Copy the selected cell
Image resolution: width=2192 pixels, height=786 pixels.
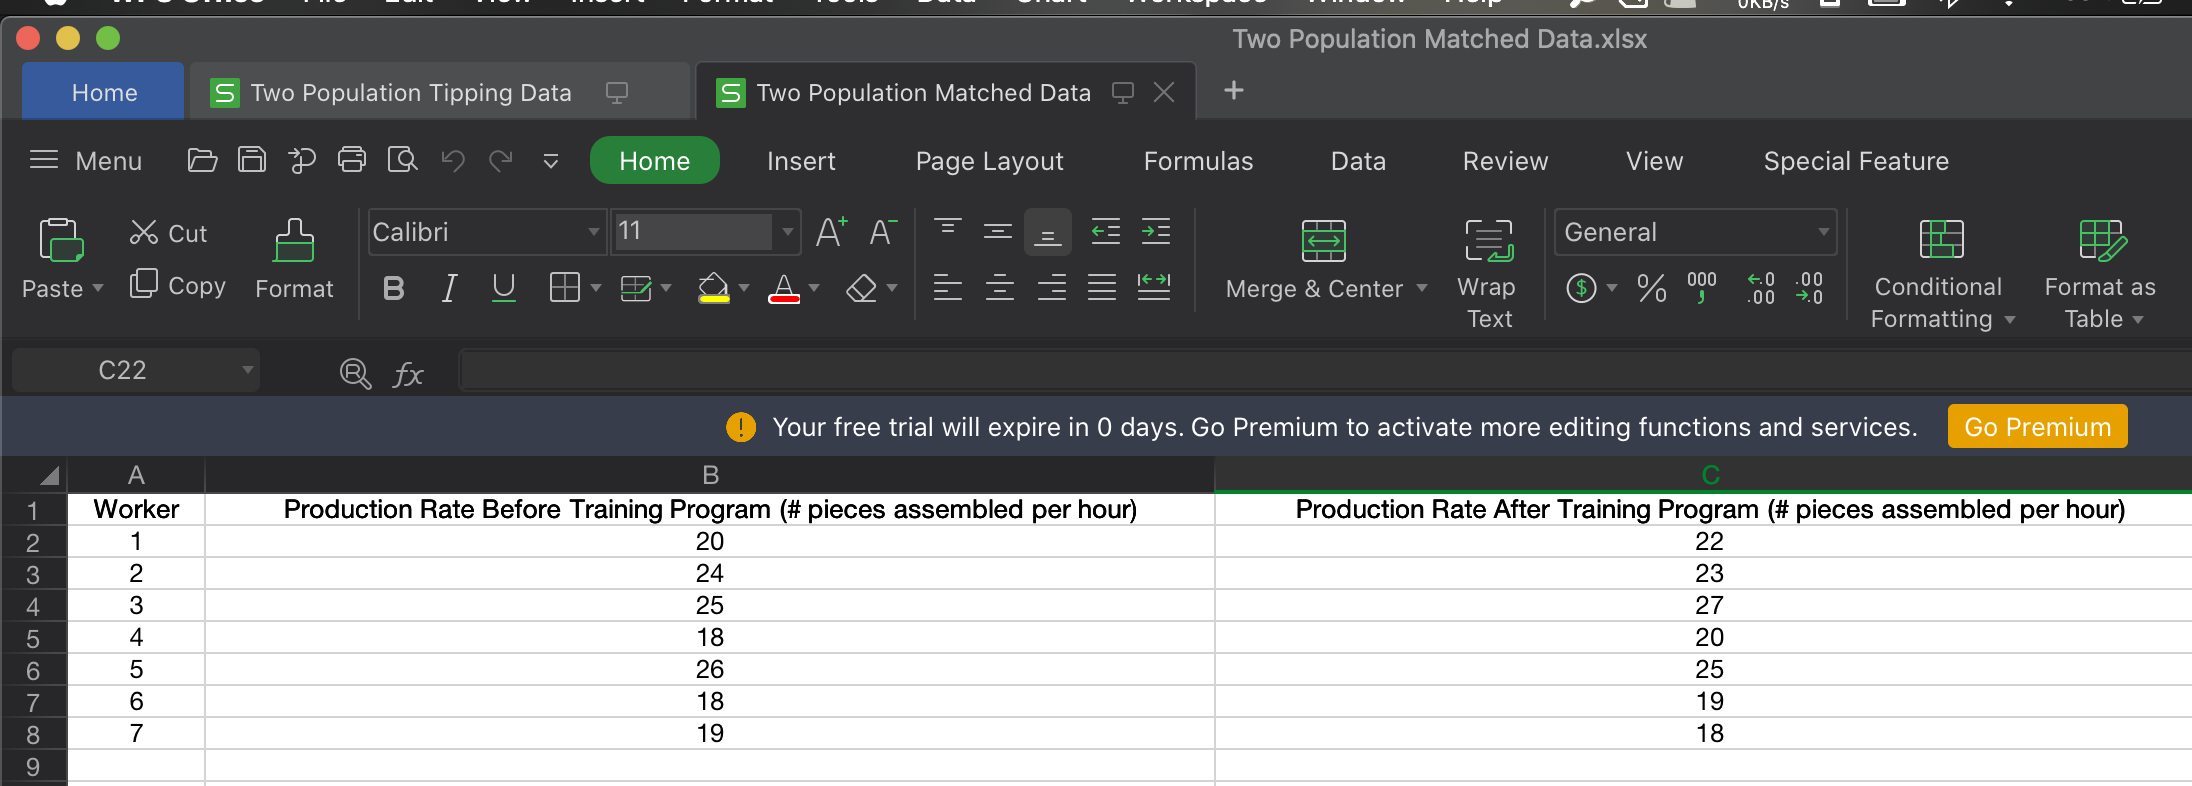coord(178,285)
